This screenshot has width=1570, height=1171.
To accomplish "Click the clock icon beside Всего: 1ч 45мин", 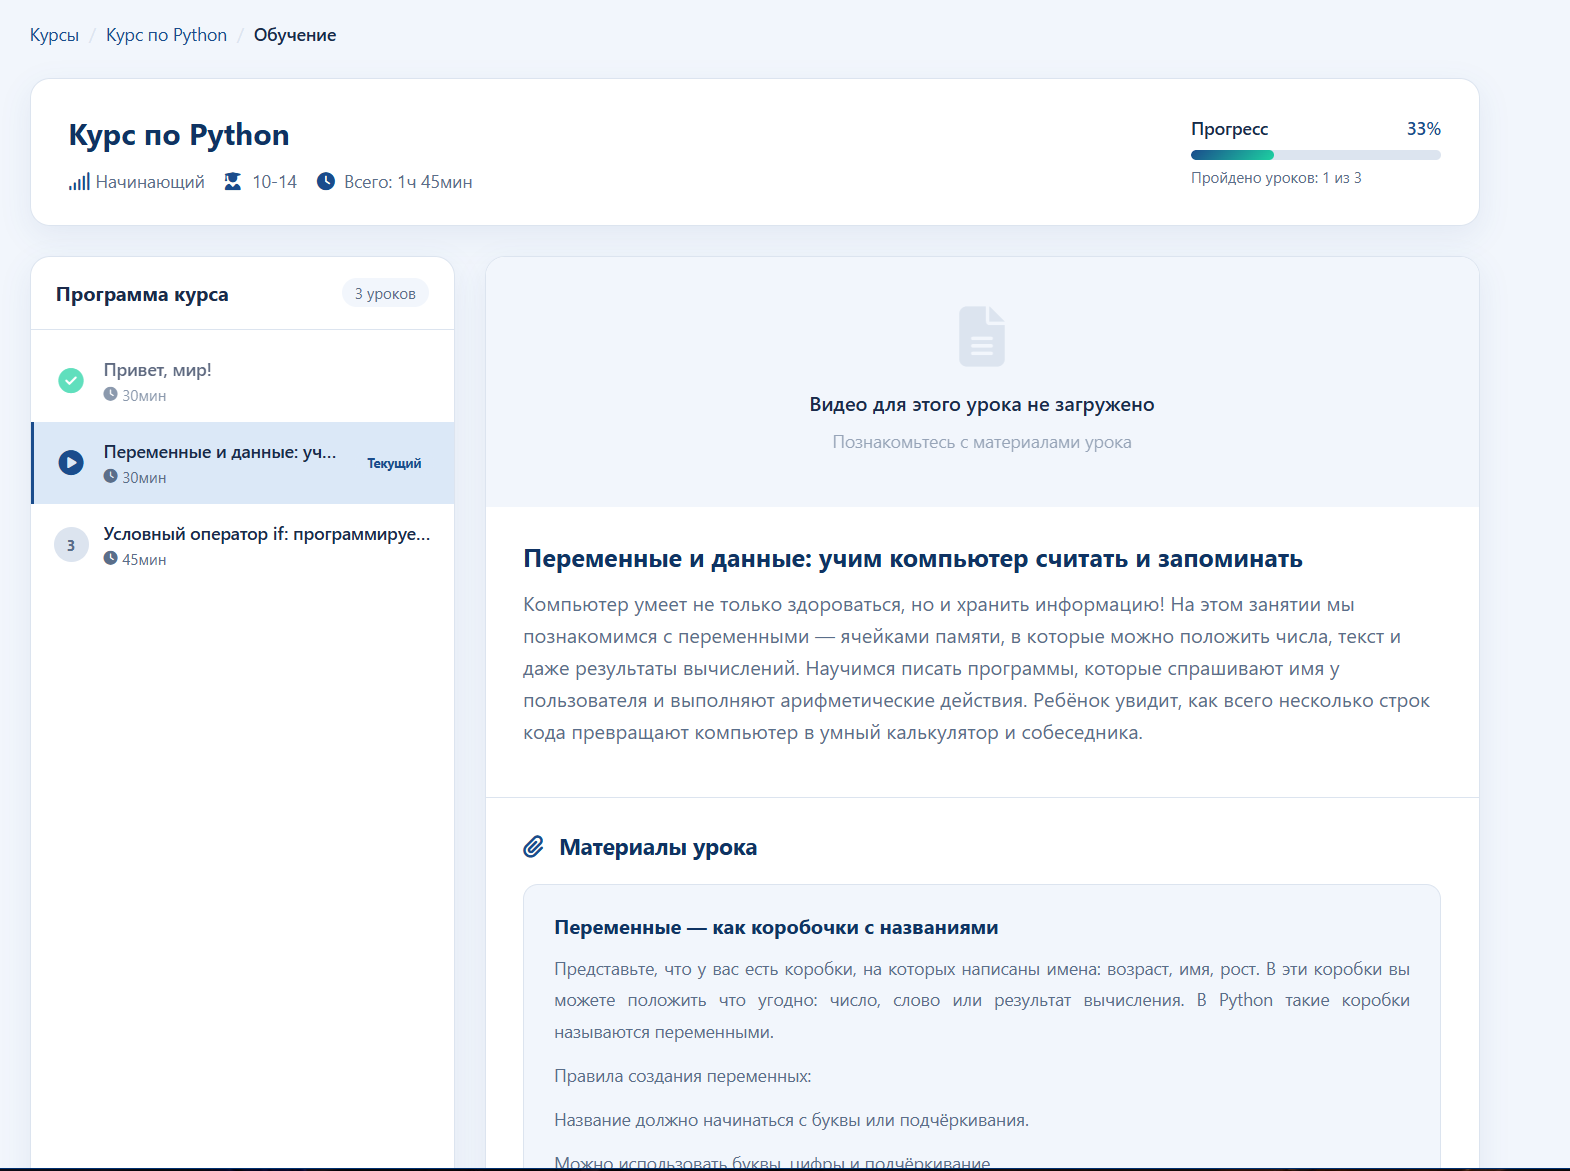I will pyautogui.click(x=326, y=181).
